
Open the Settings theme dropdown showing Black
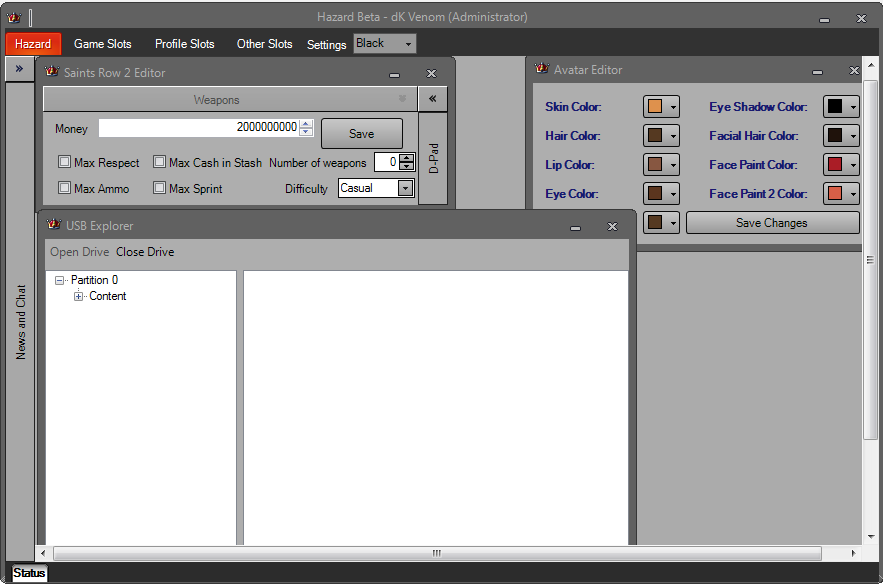coord(385,44)
